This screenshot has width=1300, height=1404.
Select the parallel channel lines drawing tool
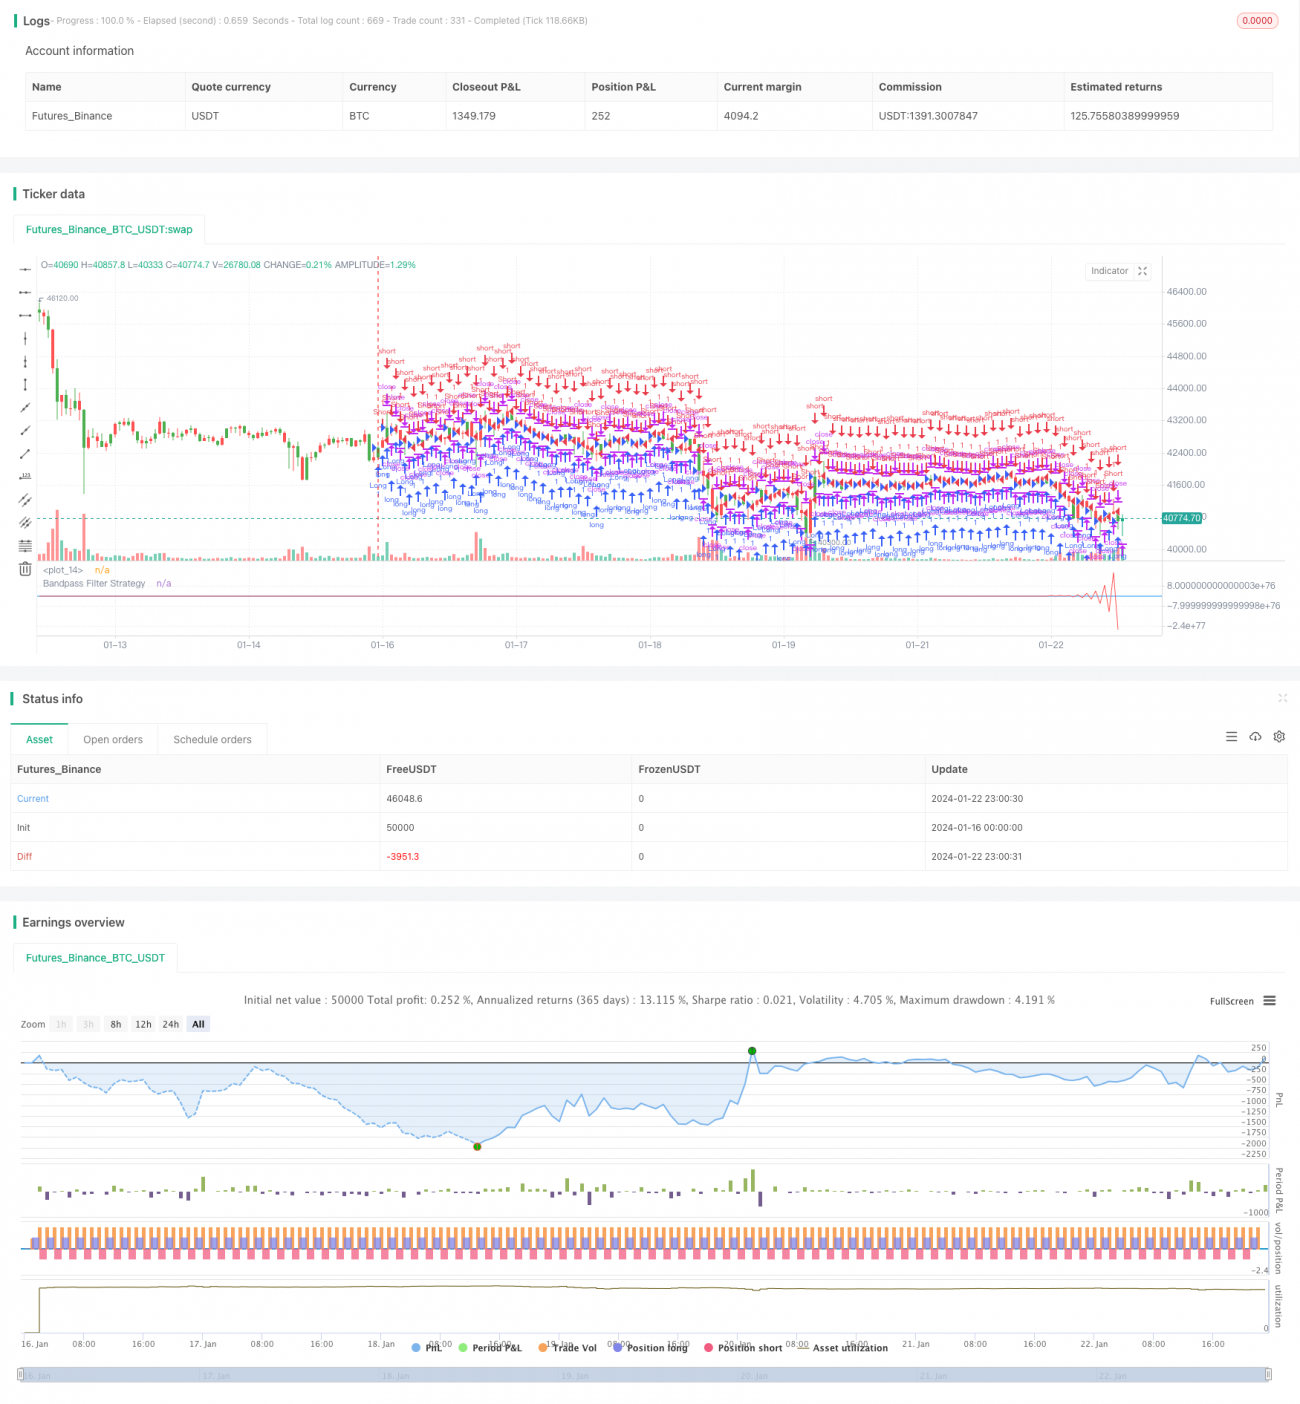(x=25, y=500)
